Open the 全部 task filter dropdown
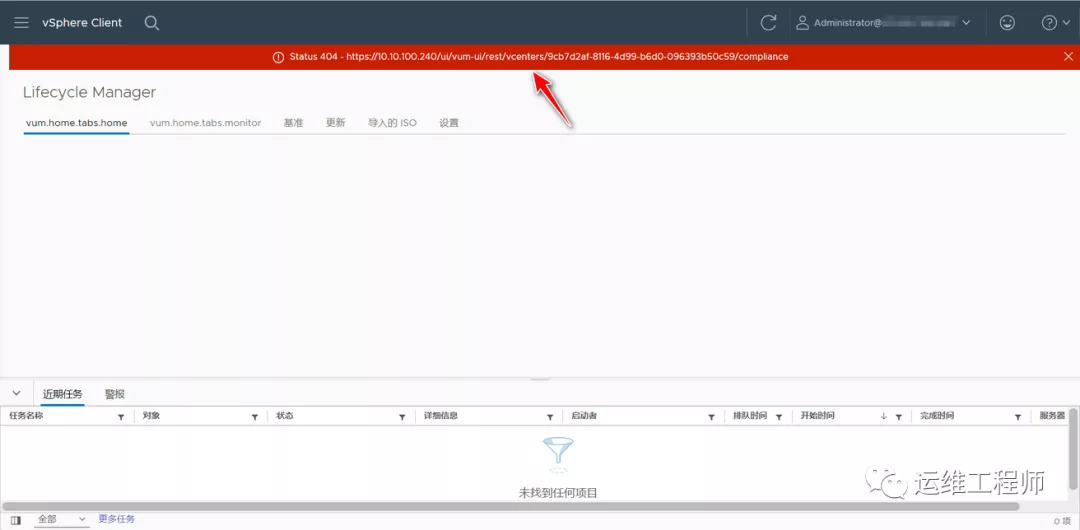This screenshot has width=1080, height=530. (62, 520)
